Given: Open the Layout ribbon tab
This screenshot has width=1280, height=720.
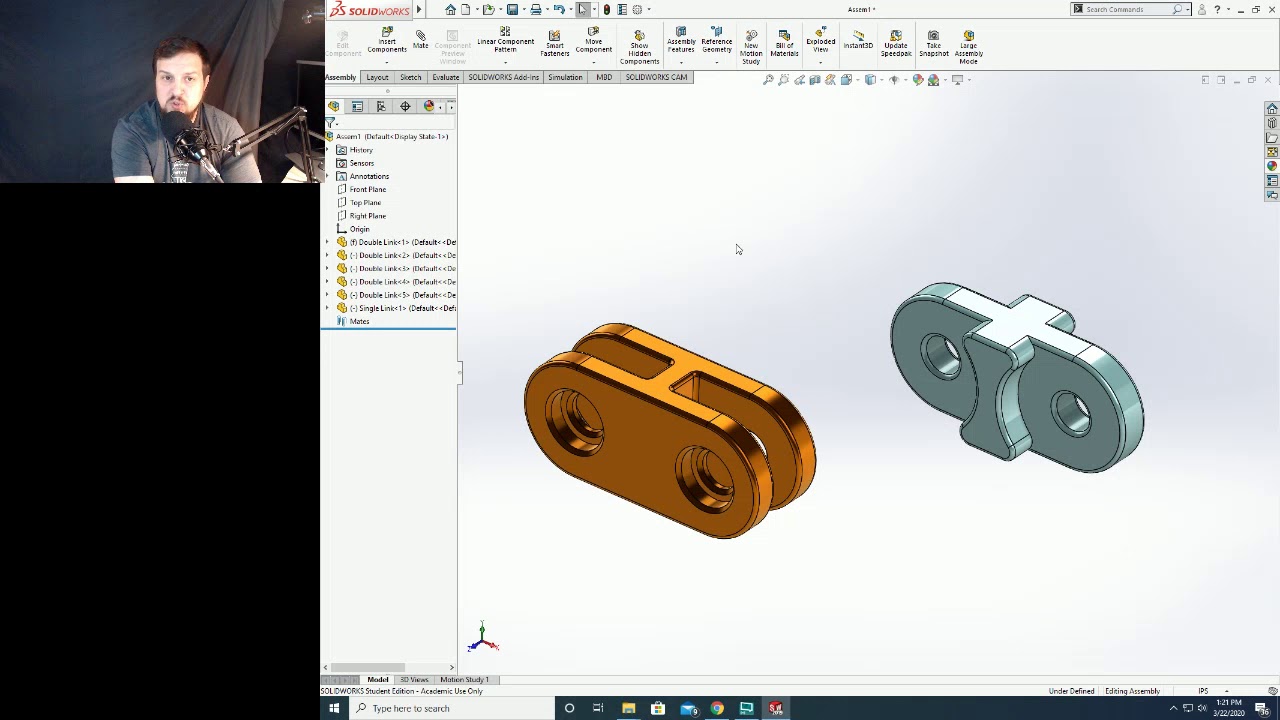Looking at the screenshot, I should coord(377,77).
